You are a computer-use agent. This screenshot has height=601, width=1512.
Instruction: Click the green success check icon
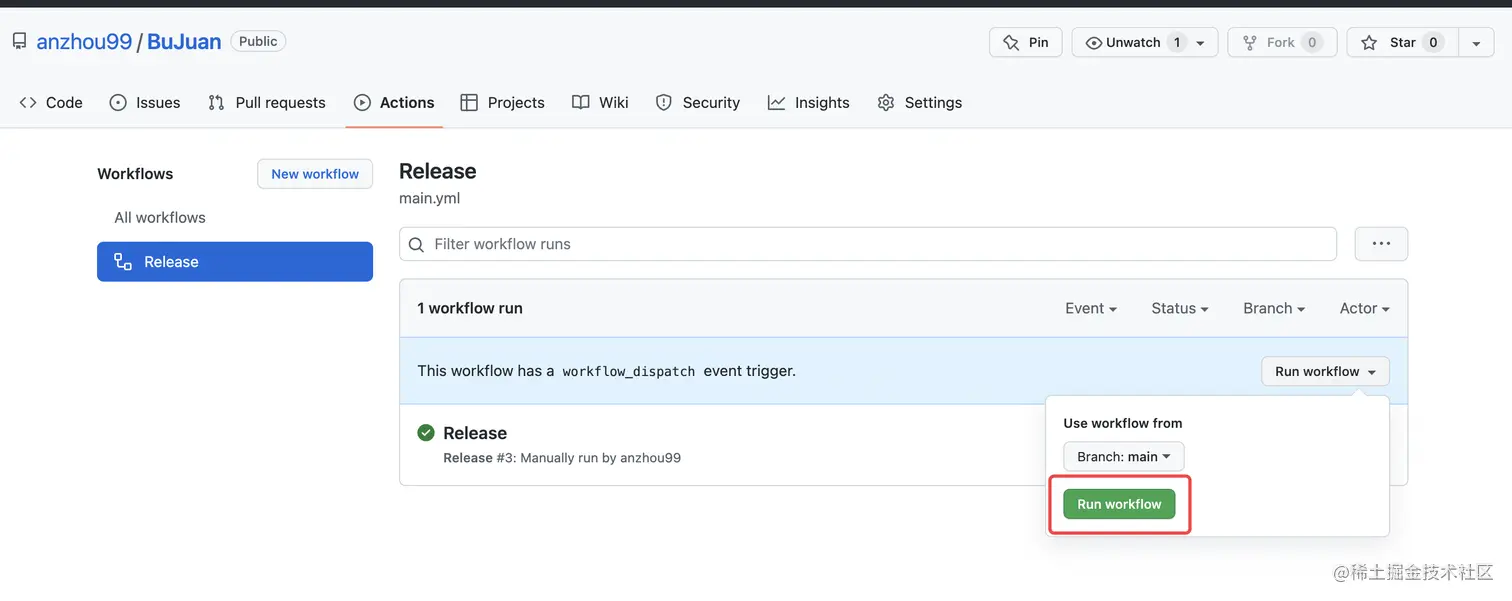(x=426, y=432)
